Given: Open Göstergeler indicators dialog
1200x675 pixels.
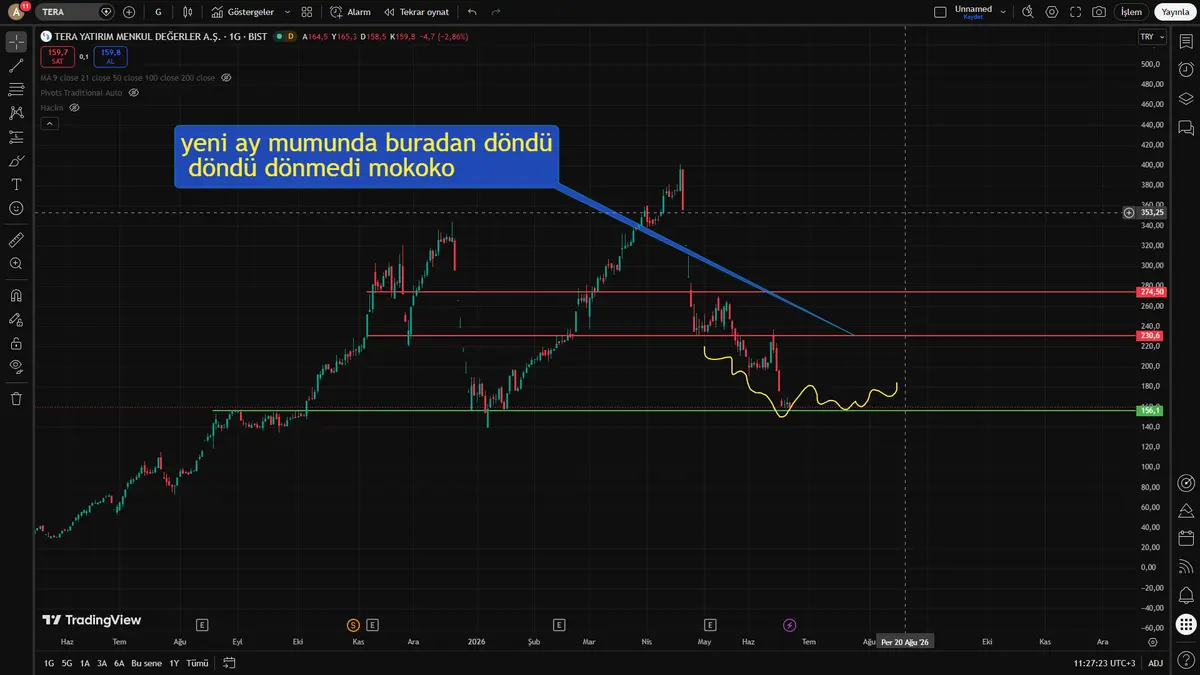Looking at the screenshot, I should (242, 12).
